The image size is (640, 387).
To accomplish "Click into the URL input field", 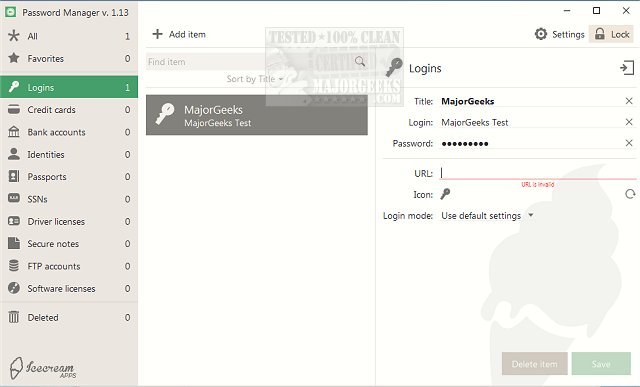I will tap(538, 173).
